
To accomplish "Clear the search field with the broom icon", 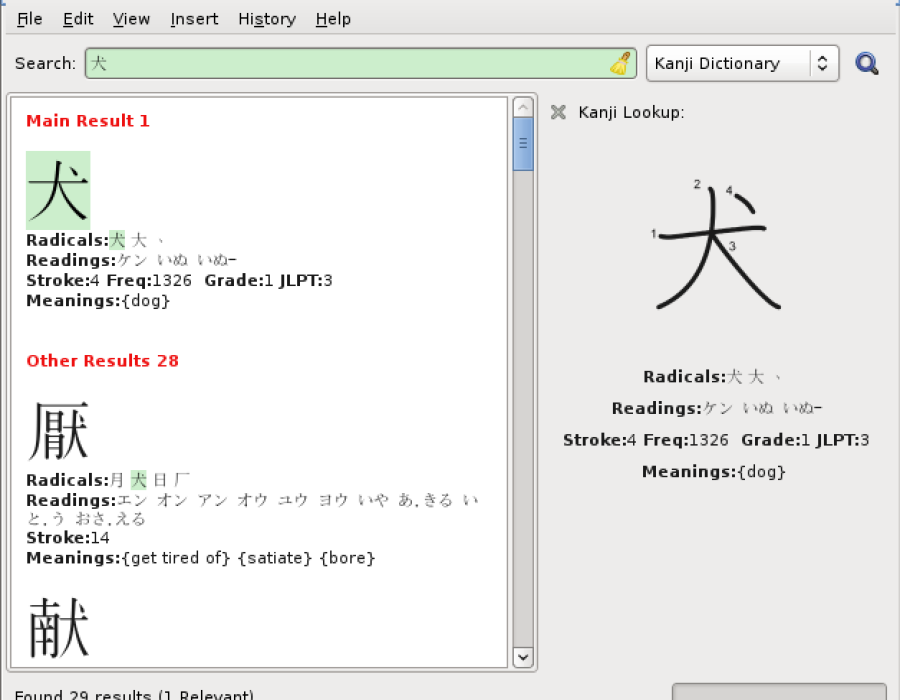I will click(620, 63).
